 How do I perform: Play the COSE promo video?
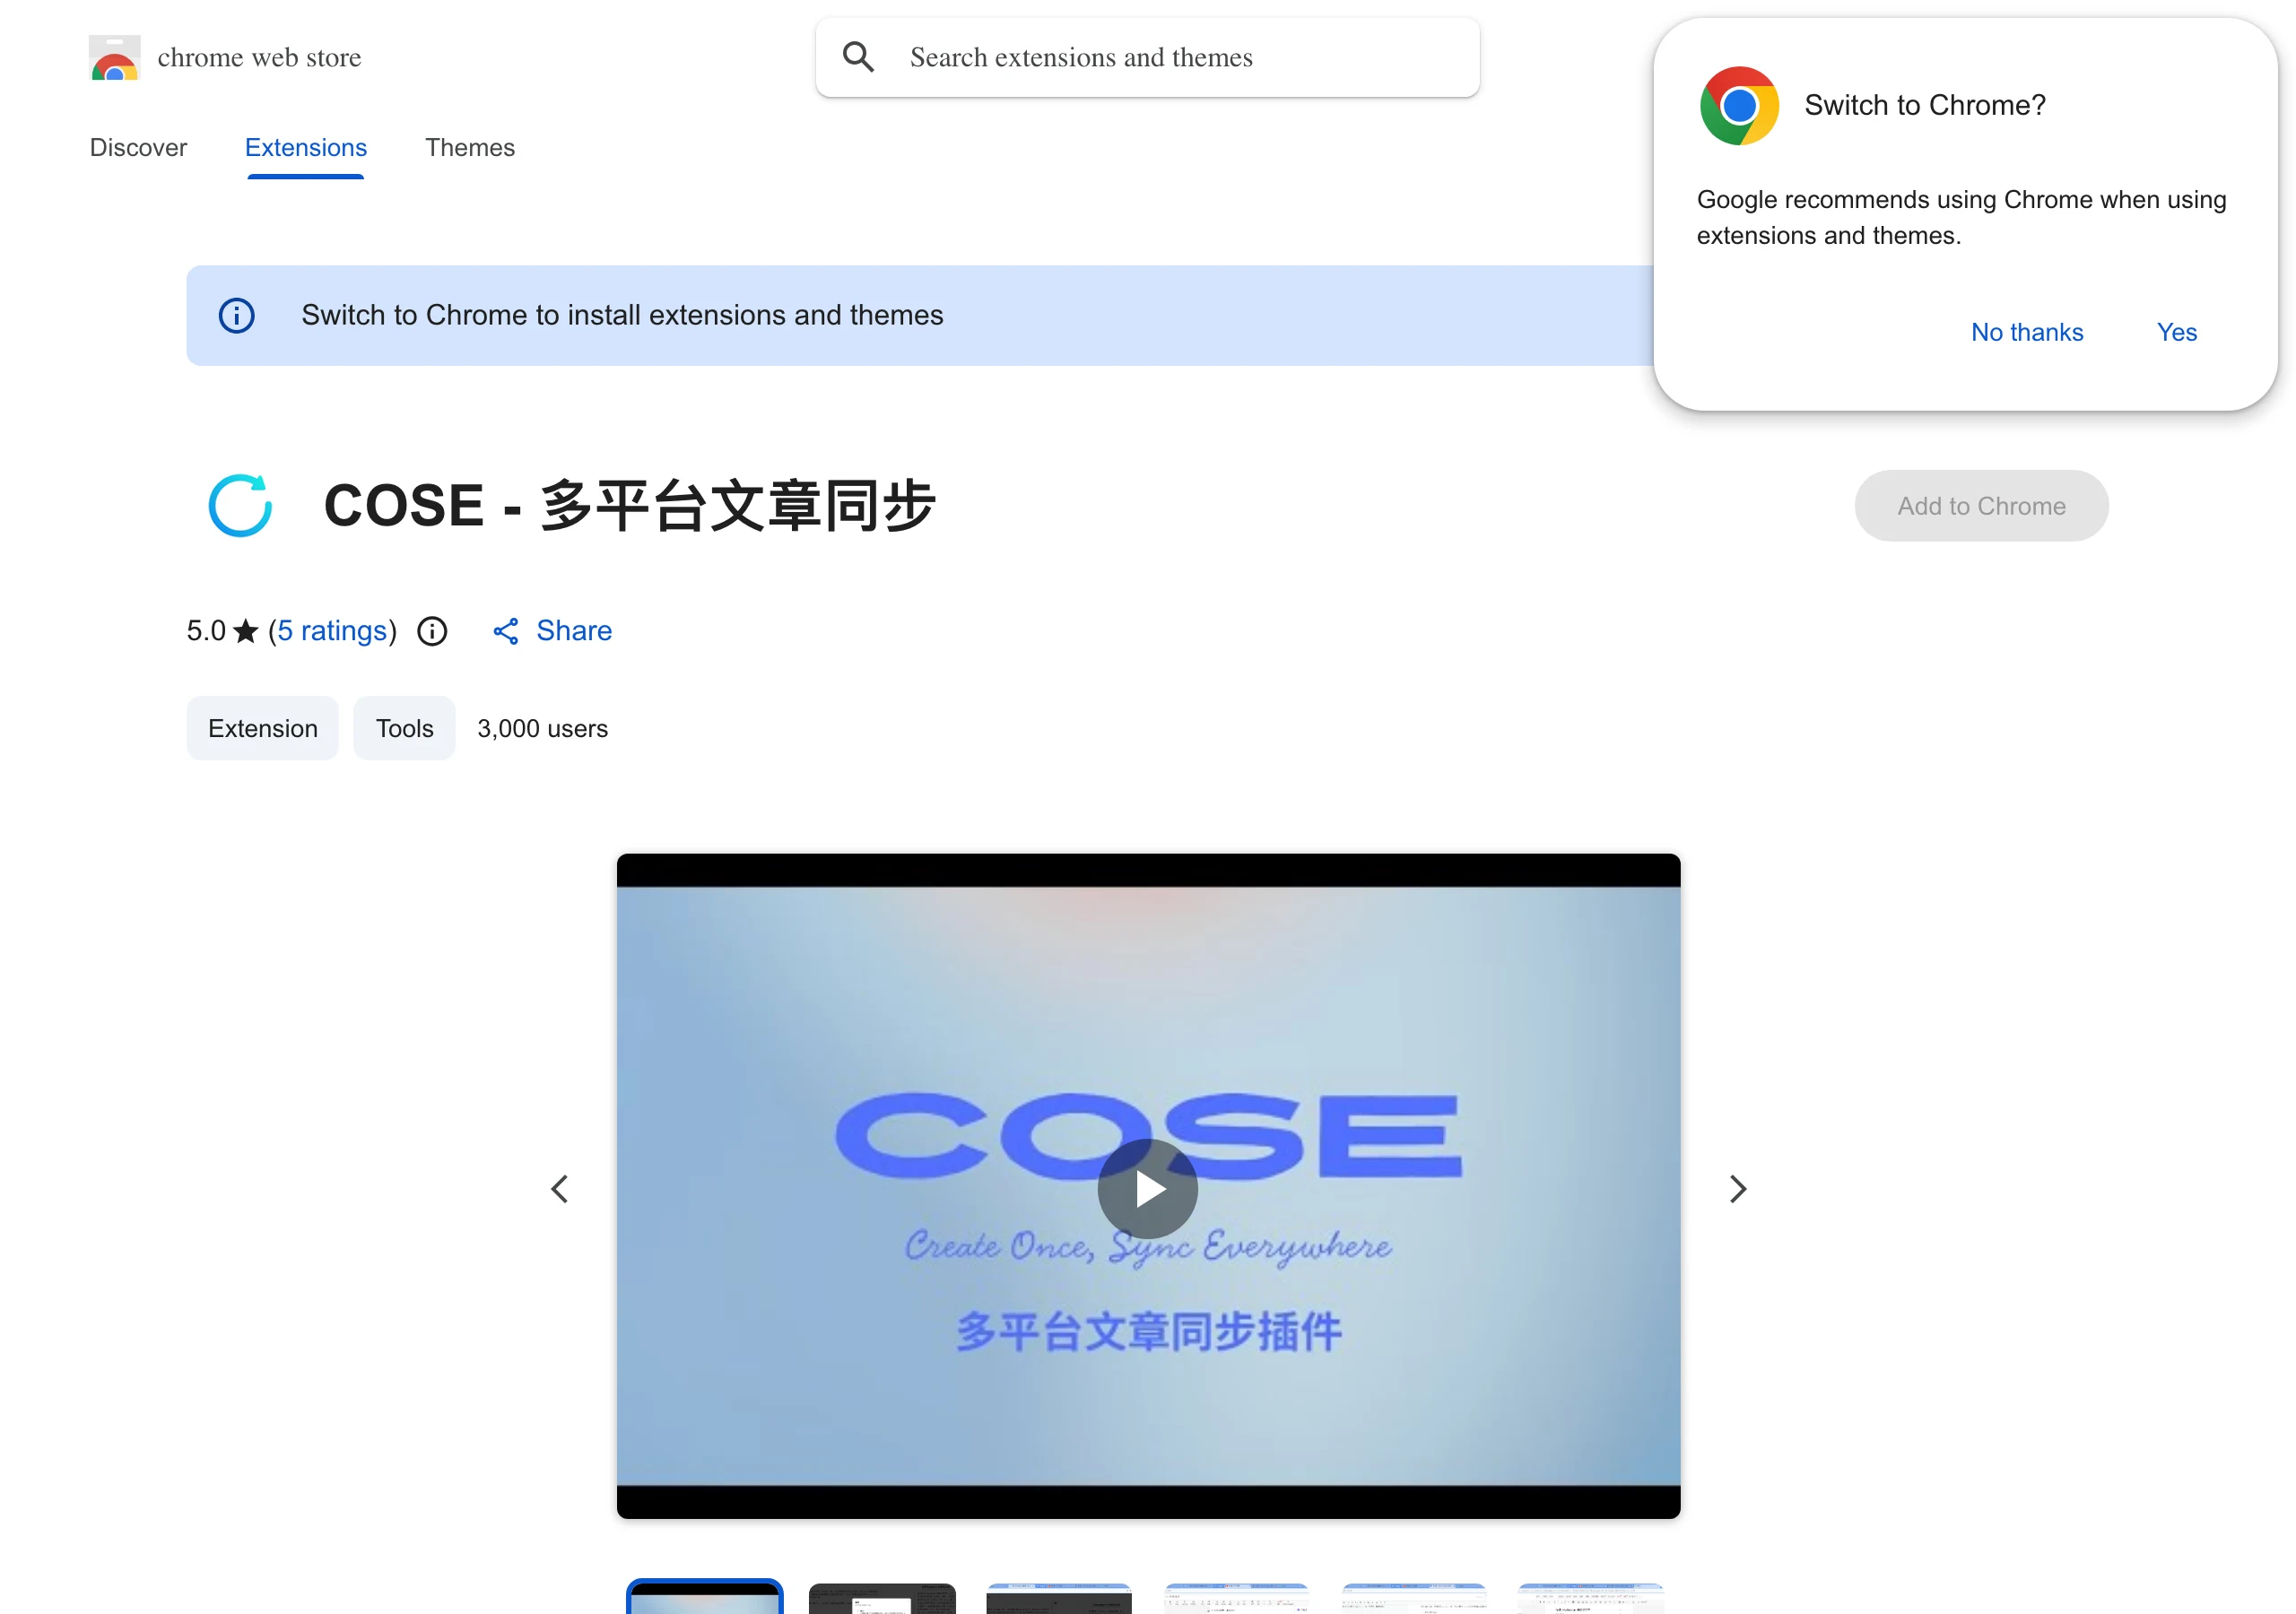[x=1148, y=1189]
